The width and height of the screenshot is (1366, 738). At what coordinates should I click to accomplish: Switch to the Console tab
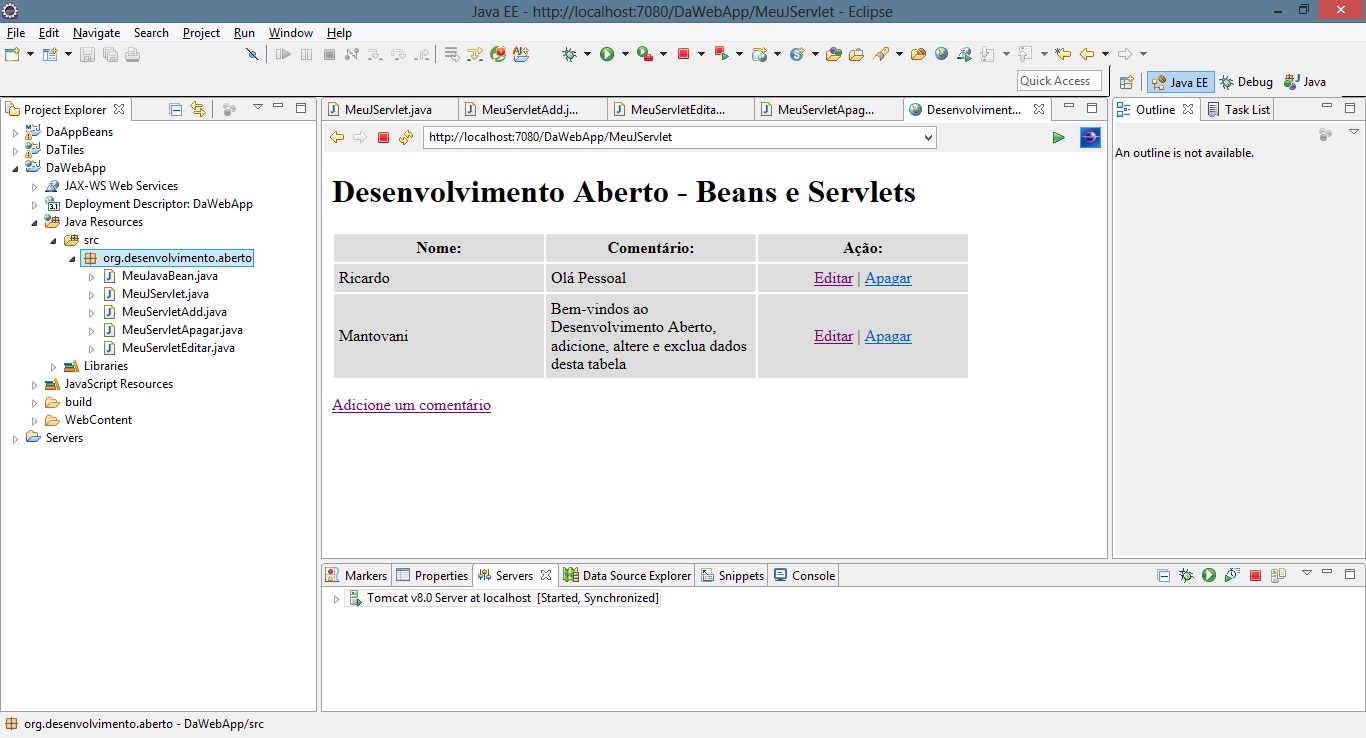click(x=805, y=575)
